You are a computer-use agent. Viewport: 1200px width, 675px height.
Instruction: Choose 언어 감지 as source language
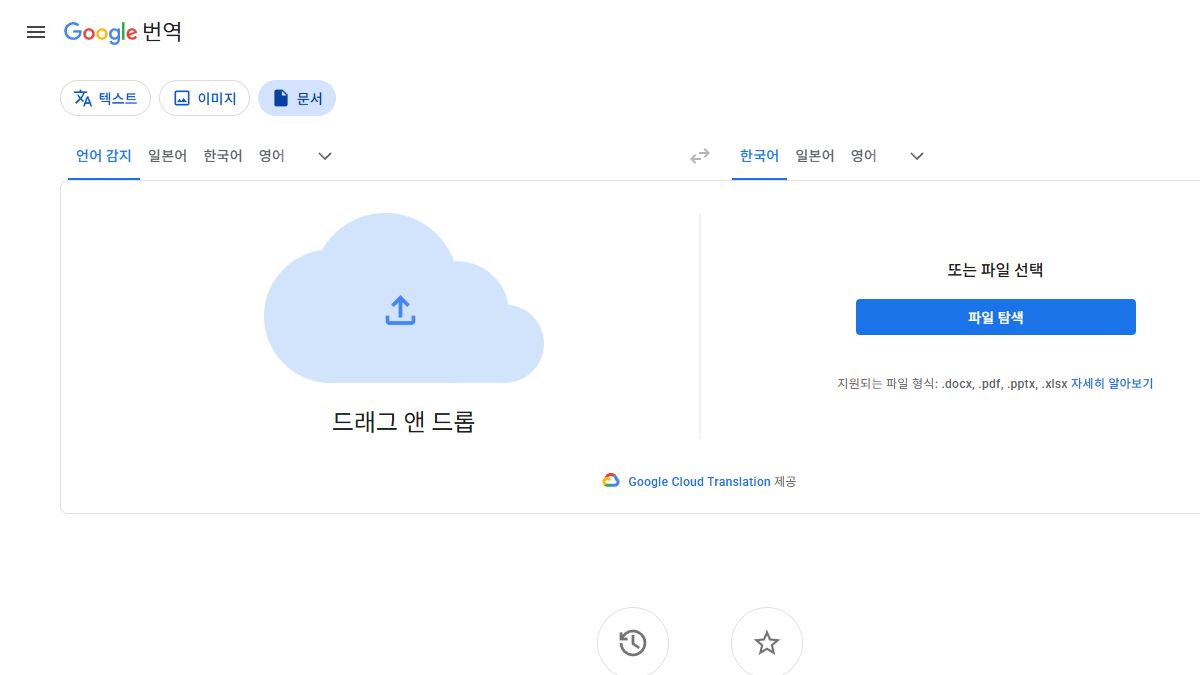pyautogui.click(x=104, y=156)
